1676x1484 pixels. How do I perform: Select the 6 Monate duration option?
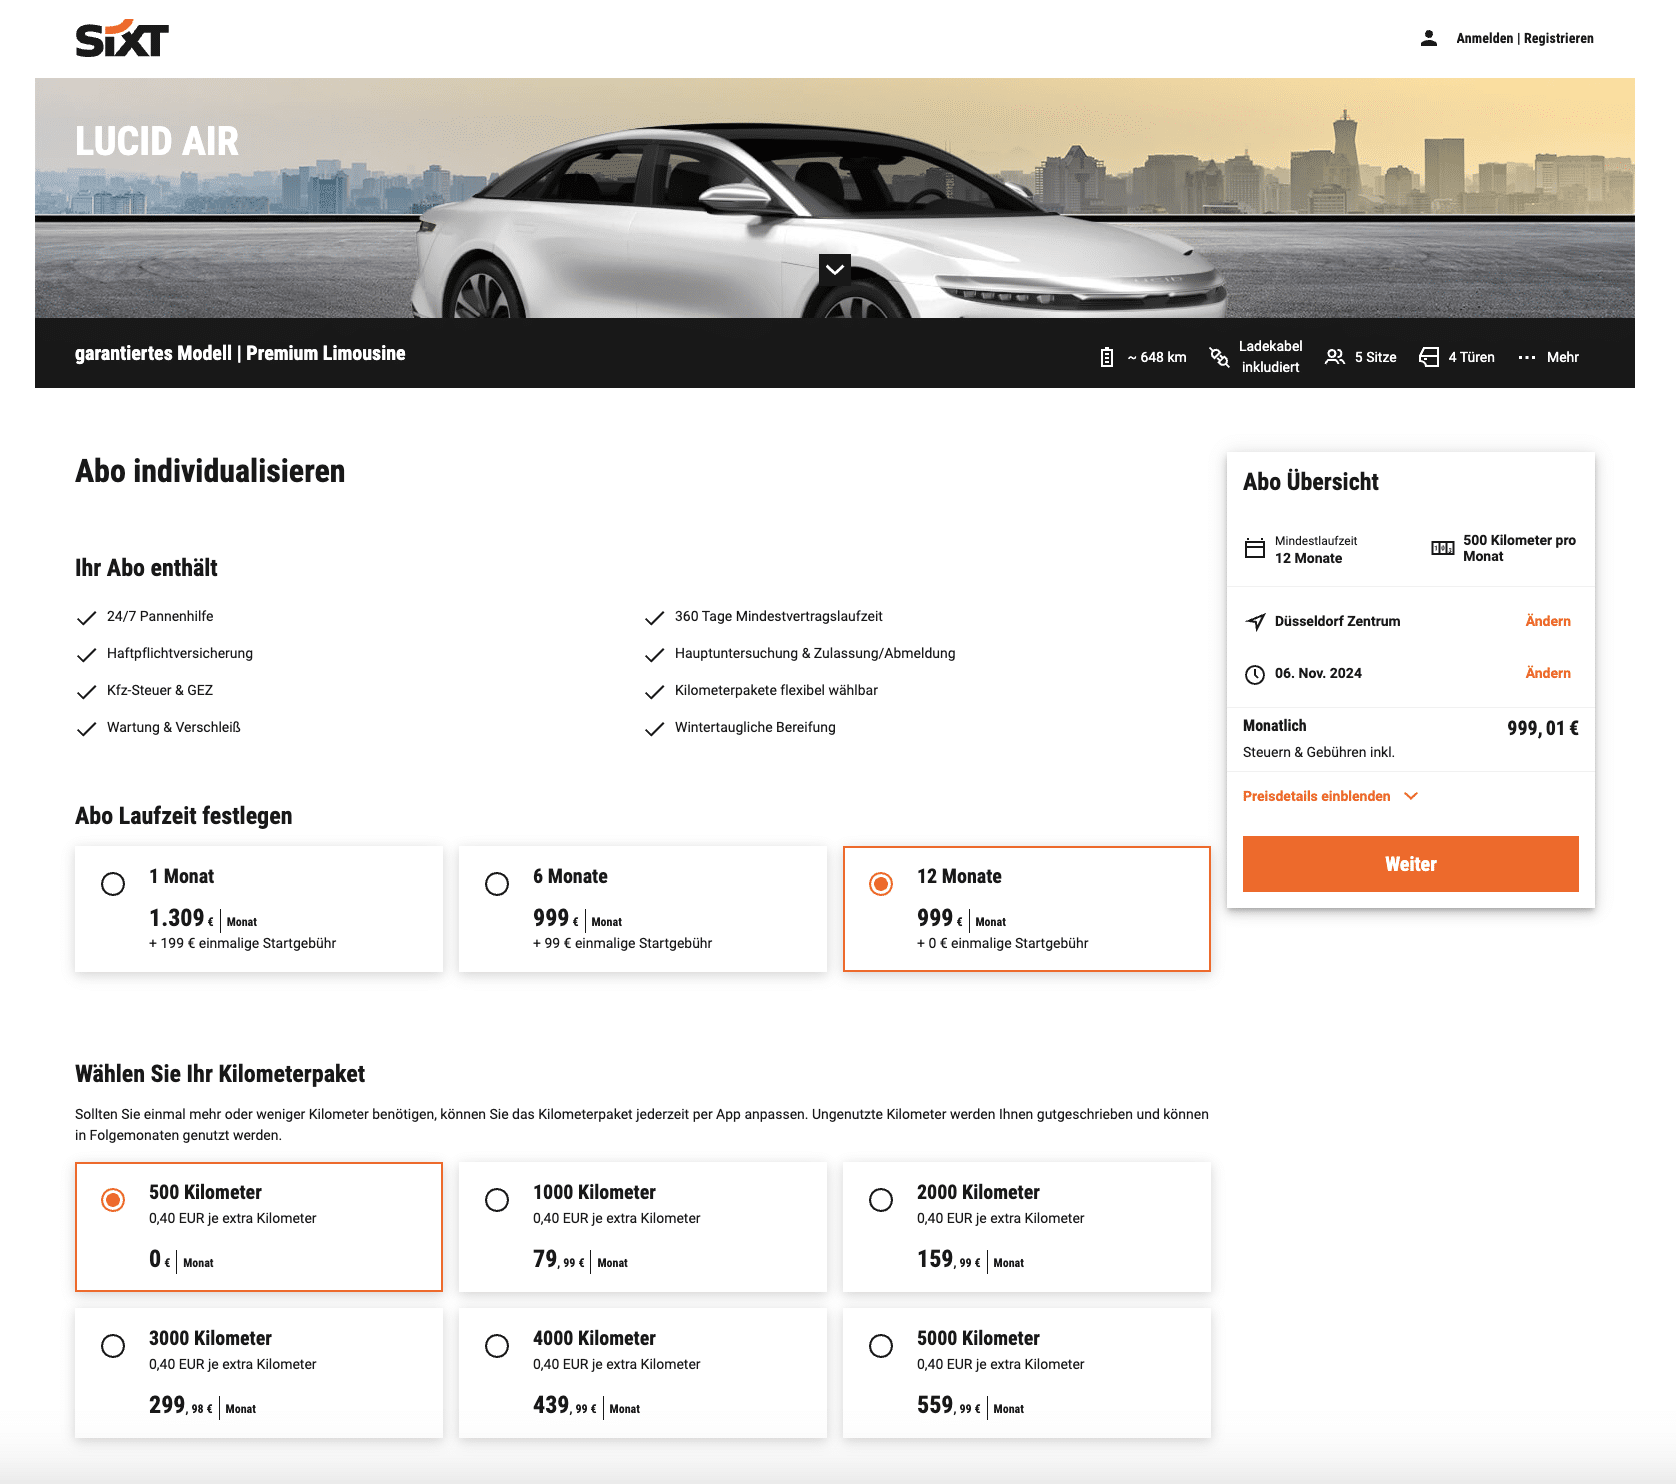pyautogui.click(x=643, y=909)
